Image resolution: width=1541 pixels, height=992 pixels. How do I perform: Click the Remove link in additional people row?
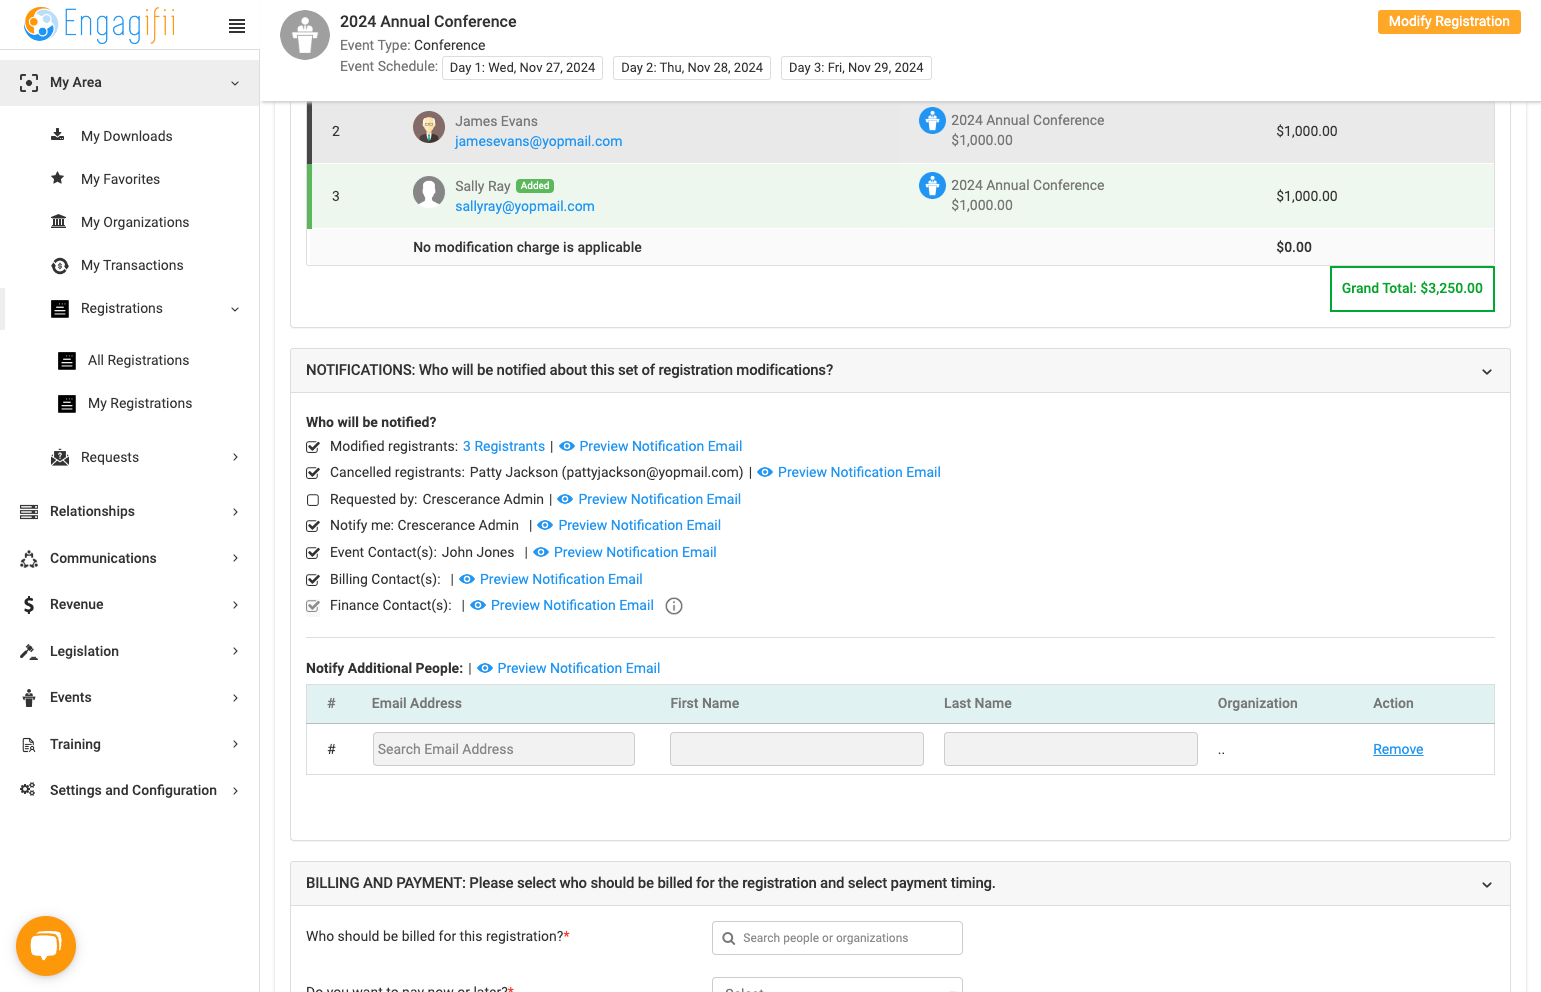(1398, 749)
